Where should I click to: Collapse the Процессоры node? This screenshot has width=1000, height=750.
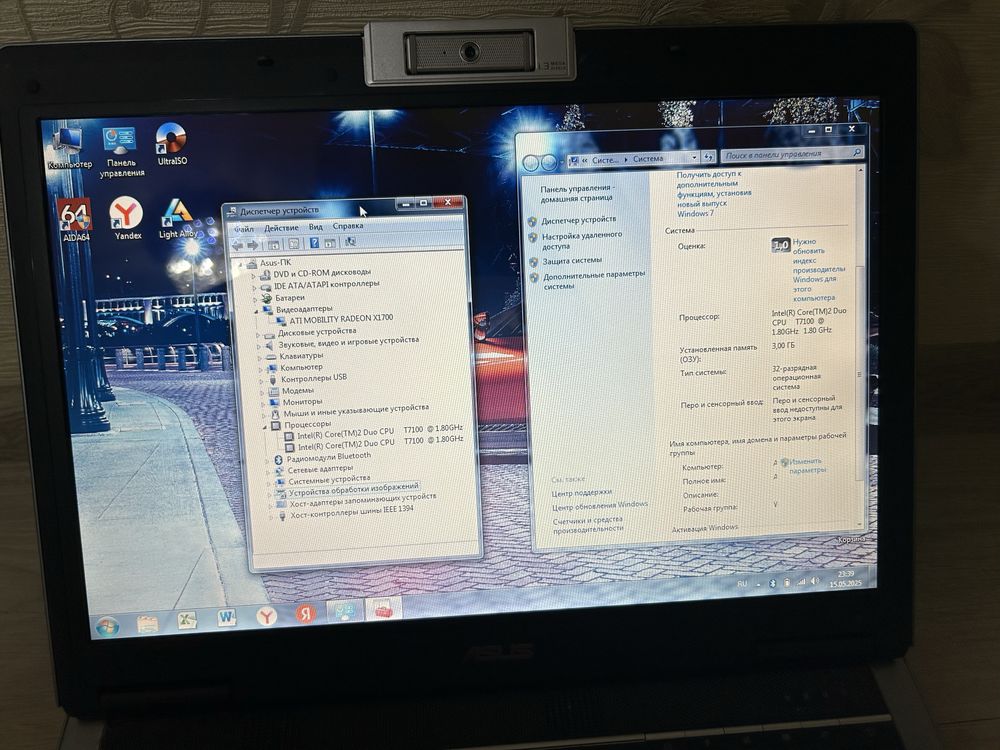(x=265, y=427)
